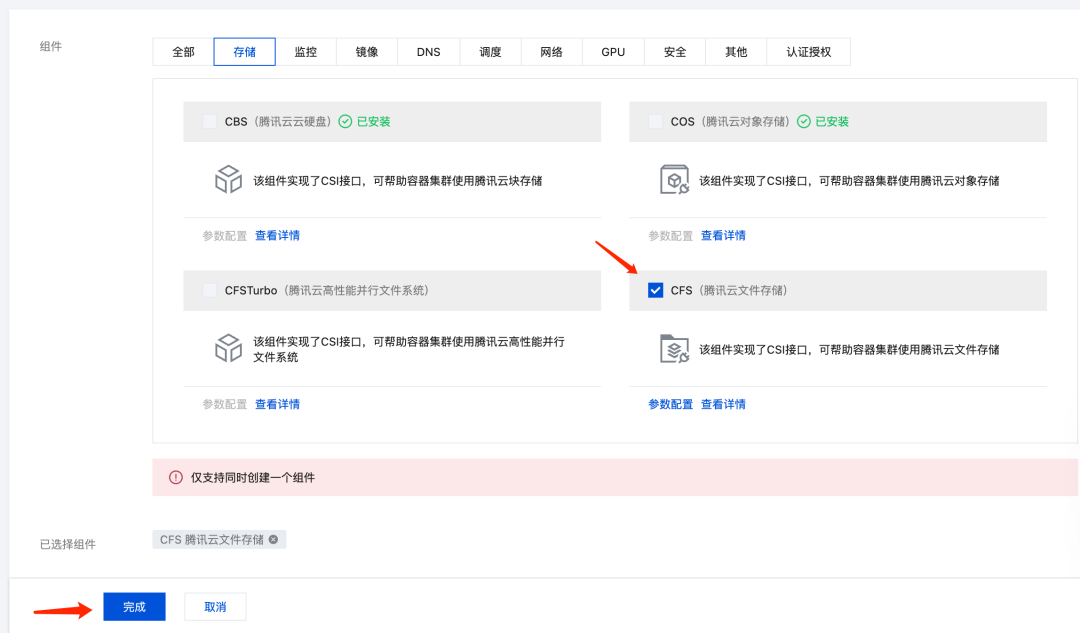1080x633 pixels.
Task: Click the COS 已安装 status text
Action: click(832, 121)
